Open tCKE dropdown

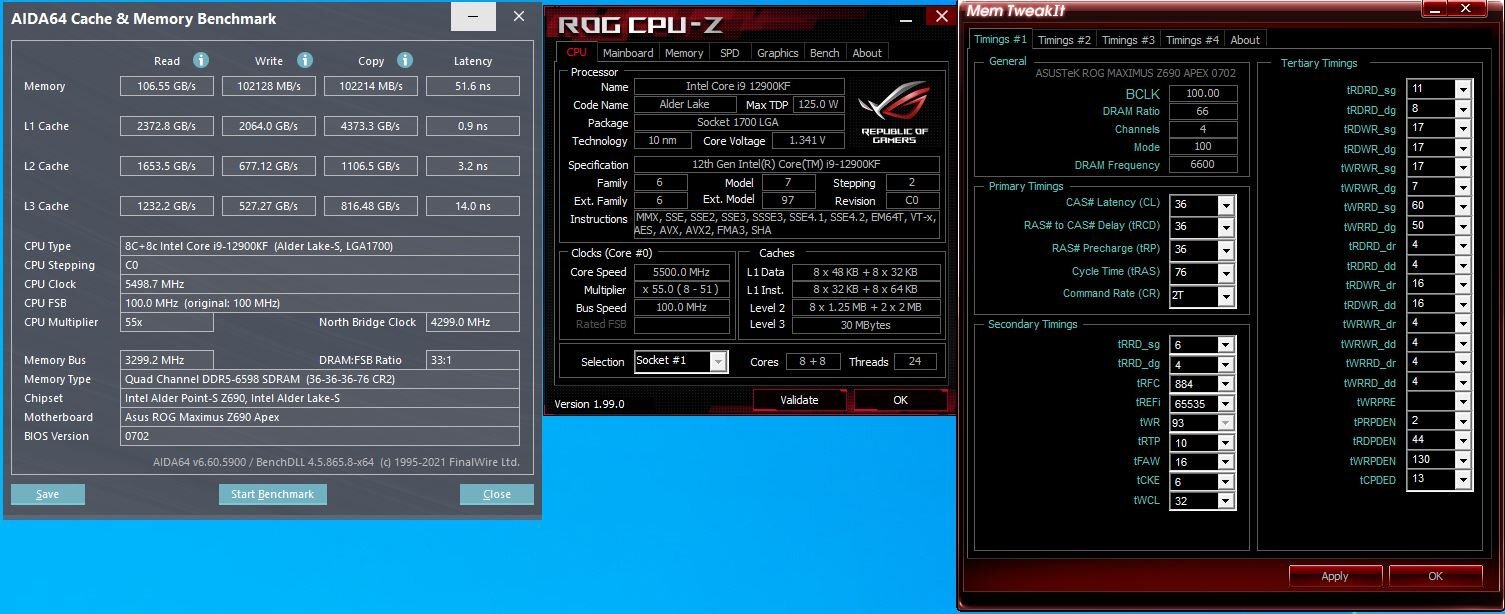(x=1226, y=482)
